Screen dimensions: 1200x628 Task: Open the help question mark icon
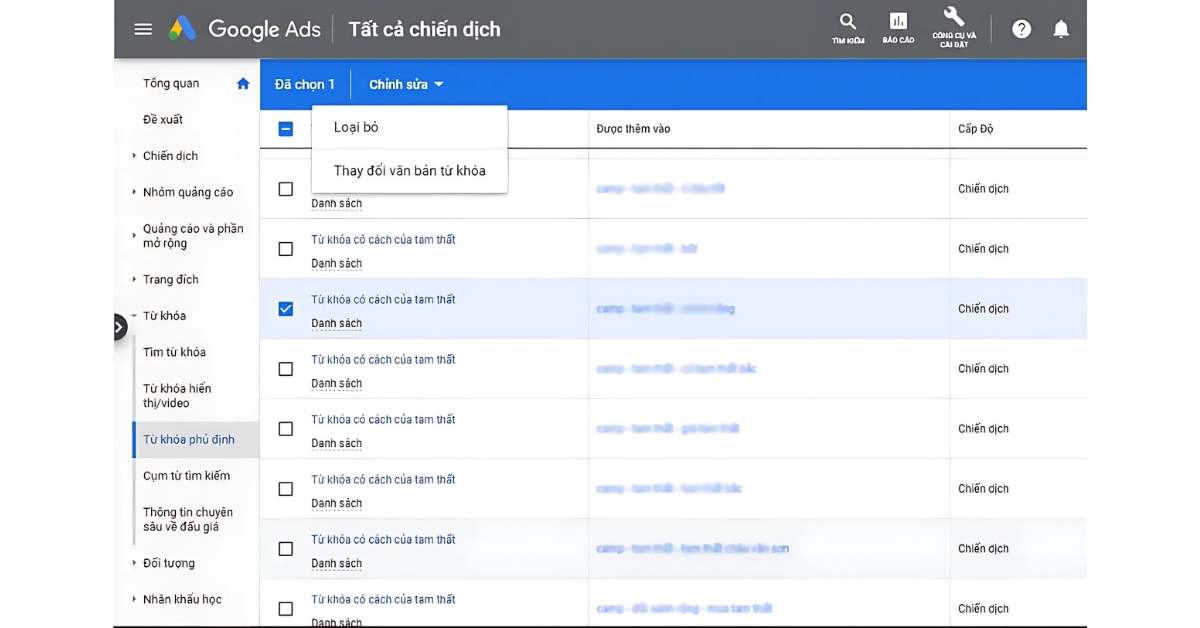pyautogui.click(x=1021, y=29)
